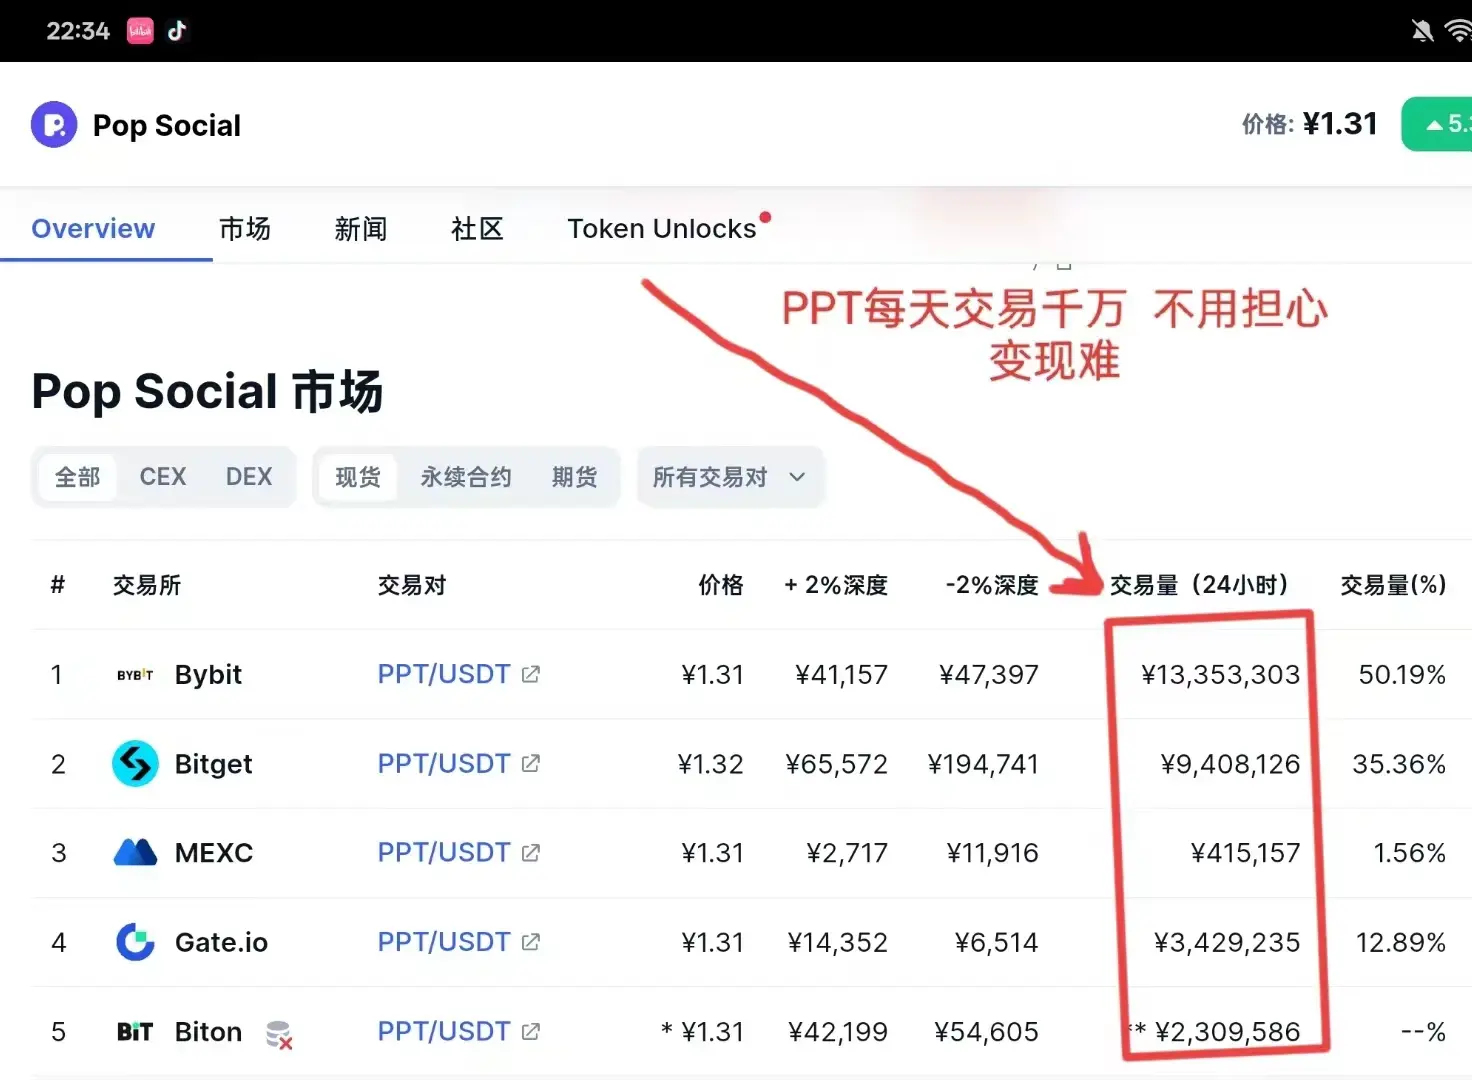Select the CEX exchange filter
The width and height of the screenshot is (1472, 1080).
click(163, 477)
